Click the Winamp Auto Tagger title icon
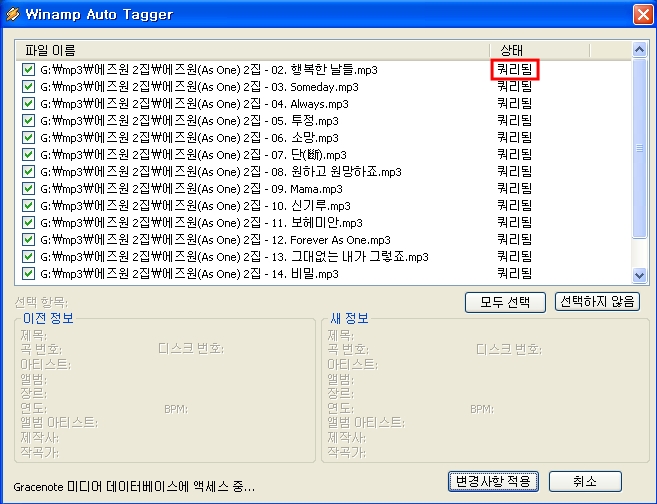Viewport: 657px width, 504px height. (13, 14)
